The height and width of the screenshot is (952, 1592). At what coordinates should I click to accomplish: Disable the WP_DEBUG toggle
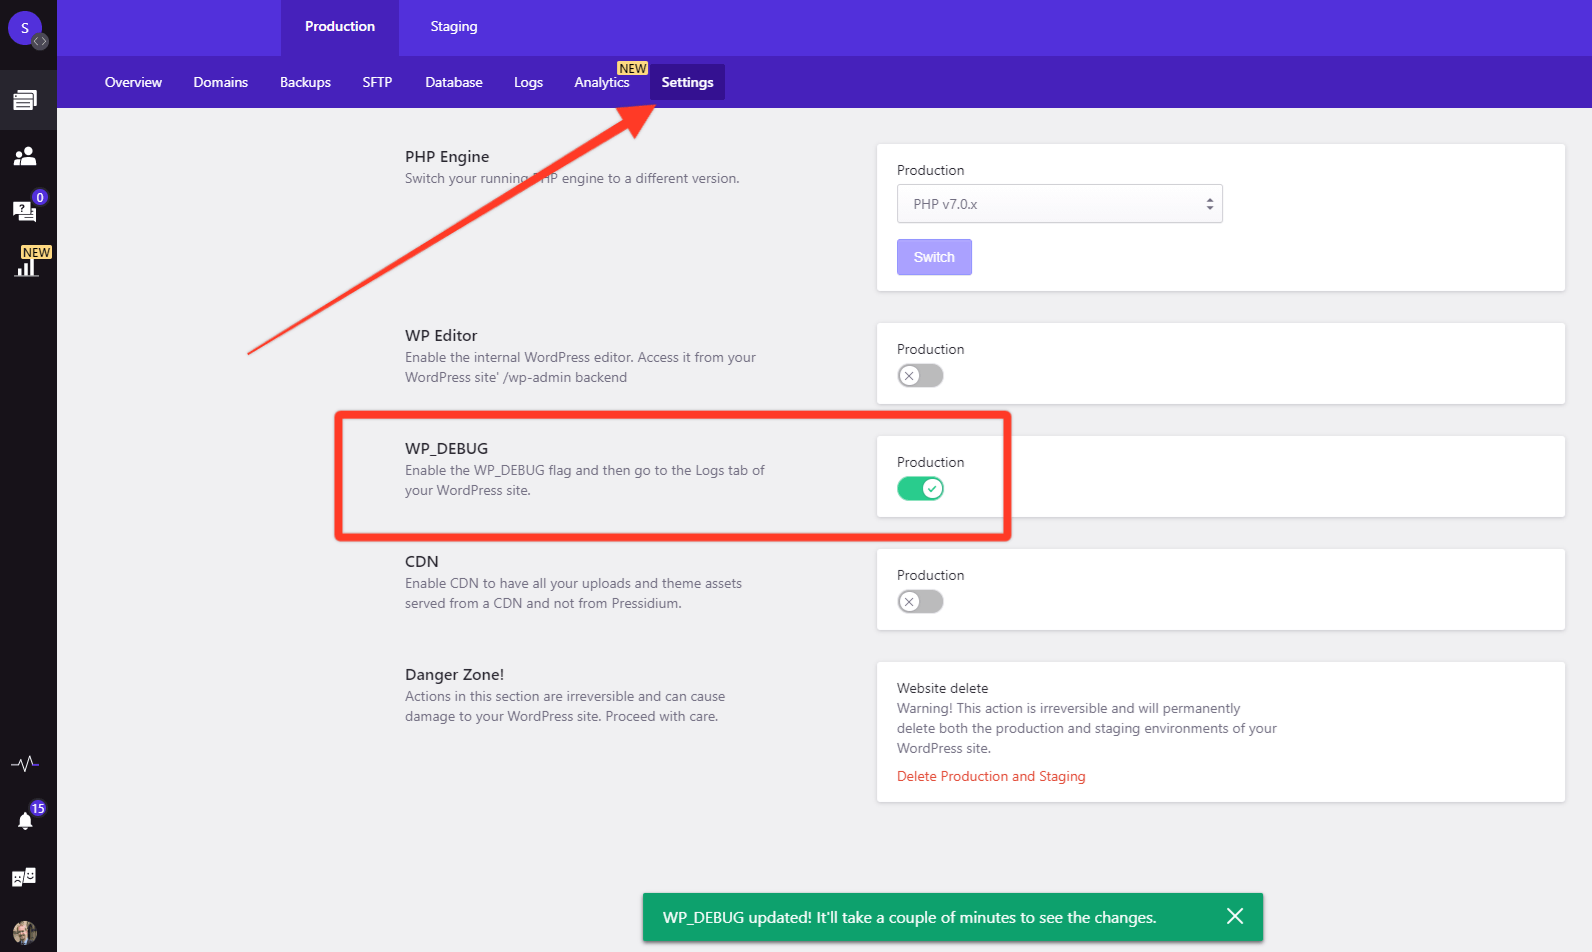click(920, 489)
